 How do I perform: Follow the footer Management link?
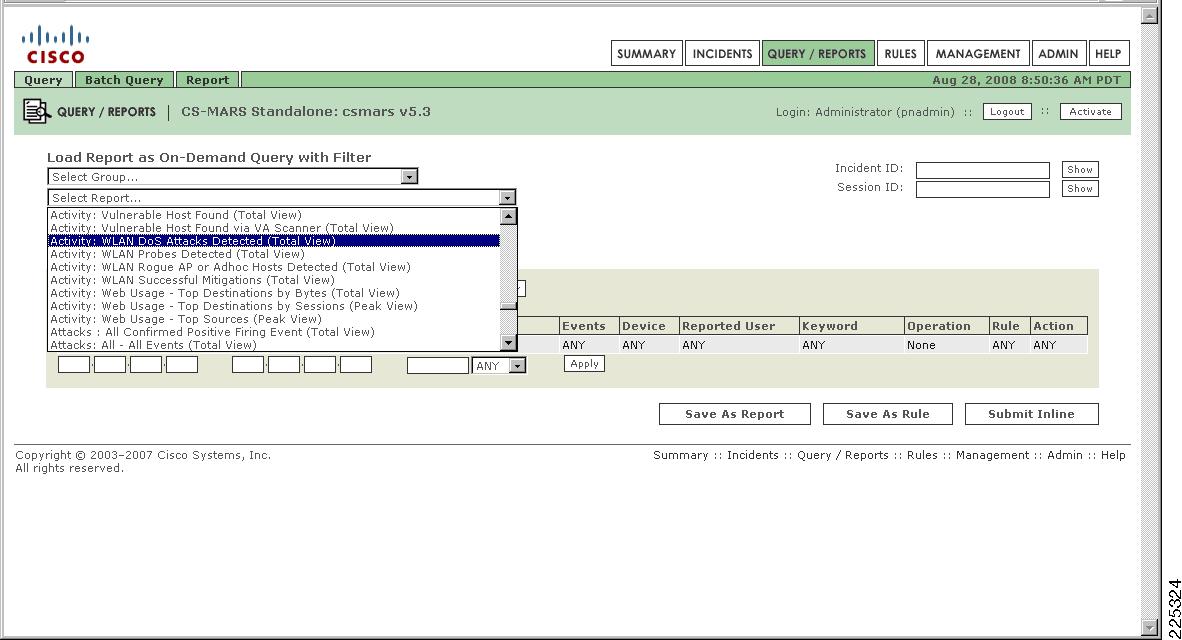point(992,455)
